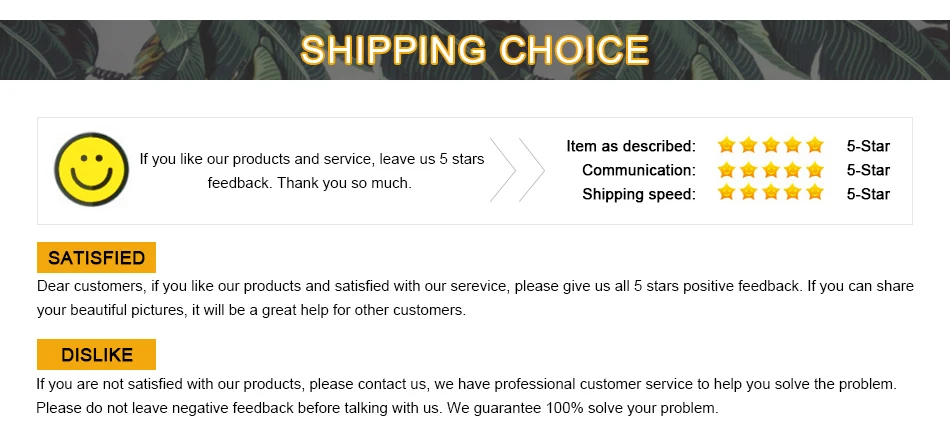Click 5-Star text next to Shipping speed
This screenshot has width=950, height=439.
868,194
